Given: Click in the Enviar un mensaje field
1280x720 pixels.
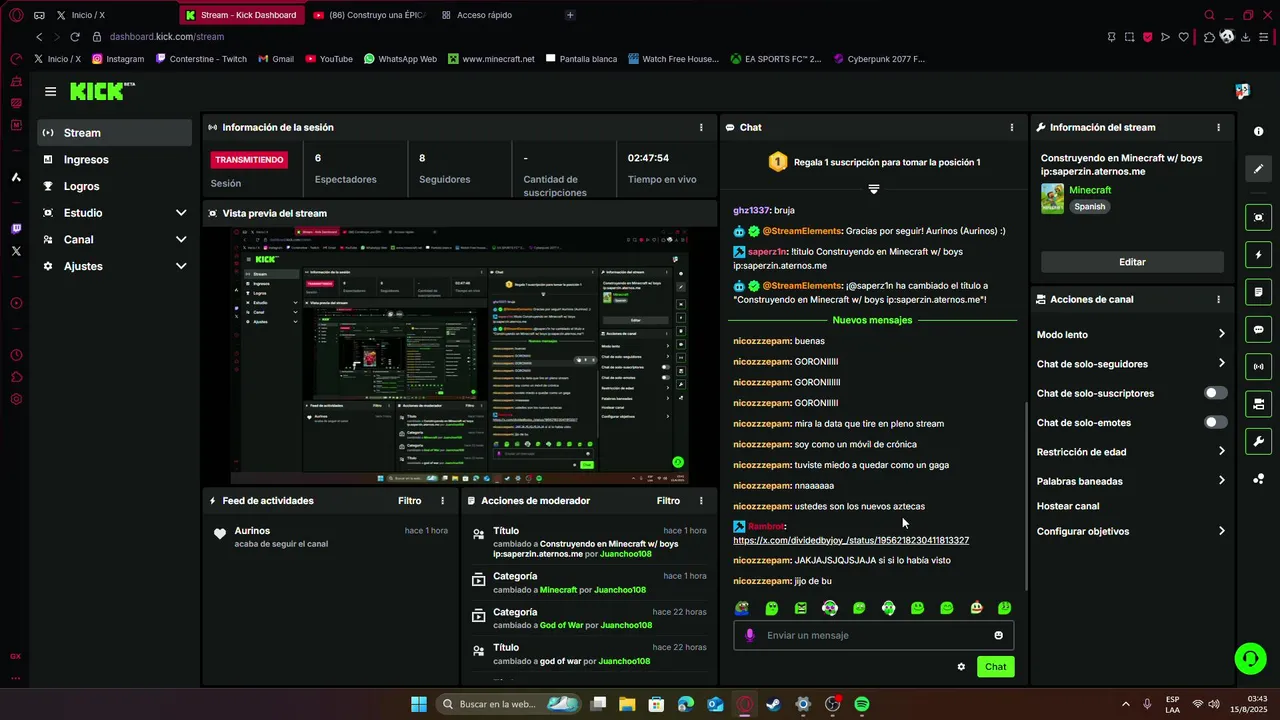Looking at the screenshot, I should click(874, 635).
